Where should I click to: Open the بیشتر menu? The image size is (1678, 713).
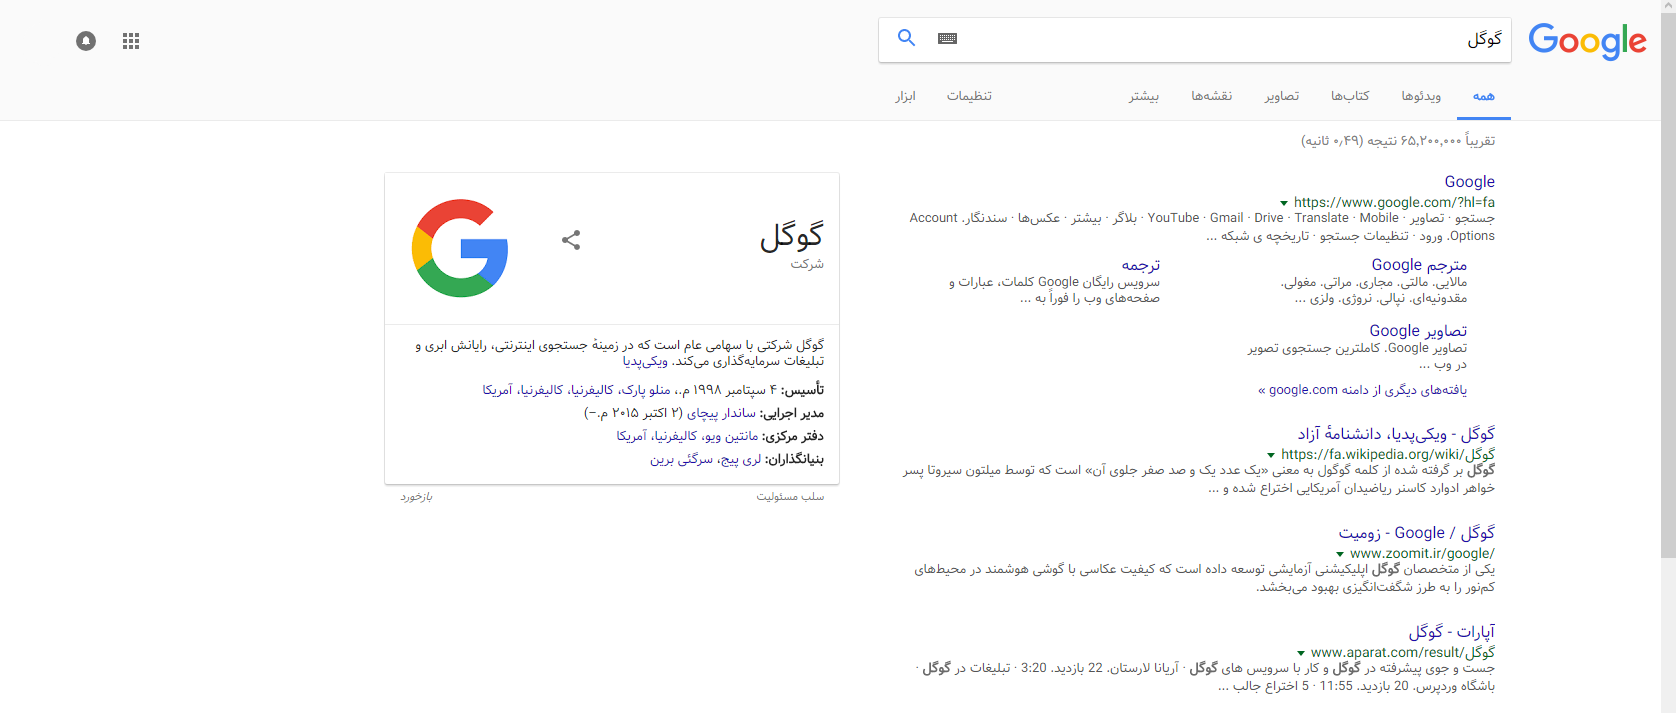(1144, 96)
